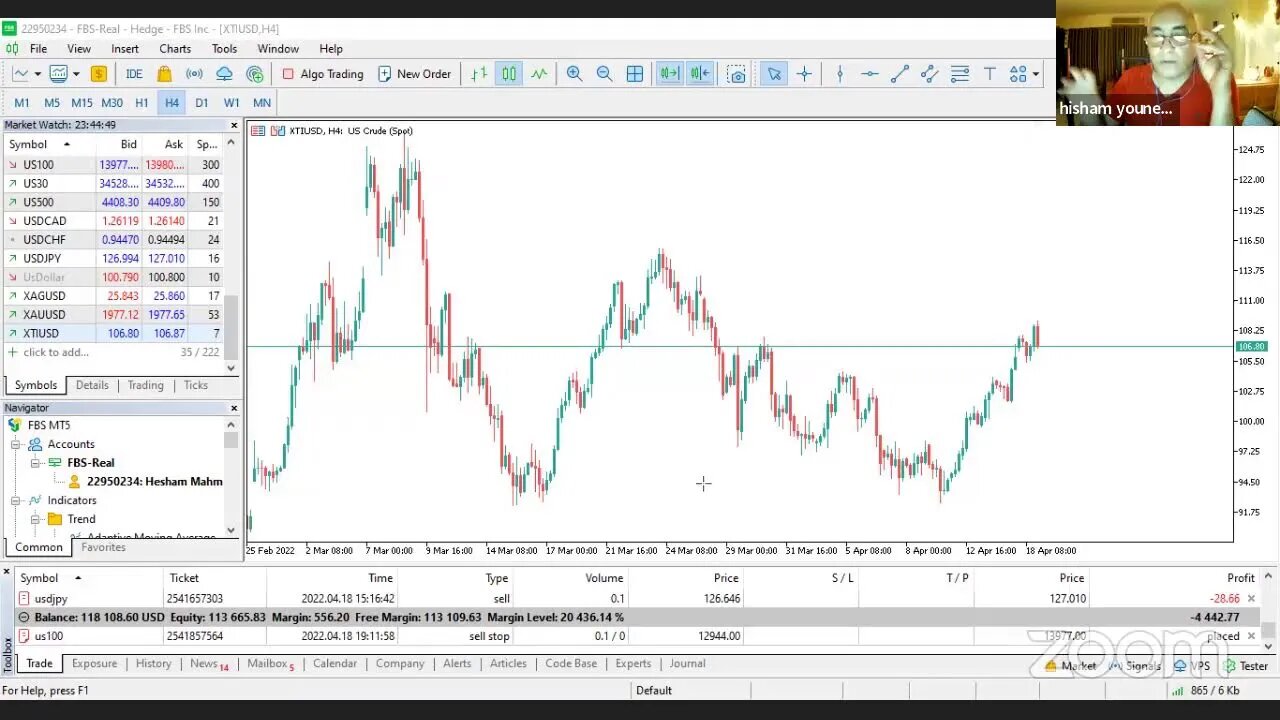Screen dimensions: 1280x720
Task: Open profiles dropdown arrow
Action: [x=75, y=74]
